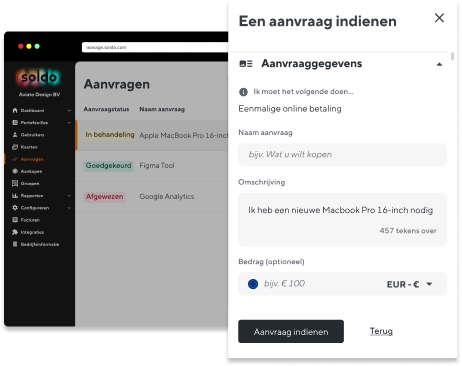Select the In behandeling MacBook Pro row
The height and width of the screenshot is (366, 462).
[152, 135]
